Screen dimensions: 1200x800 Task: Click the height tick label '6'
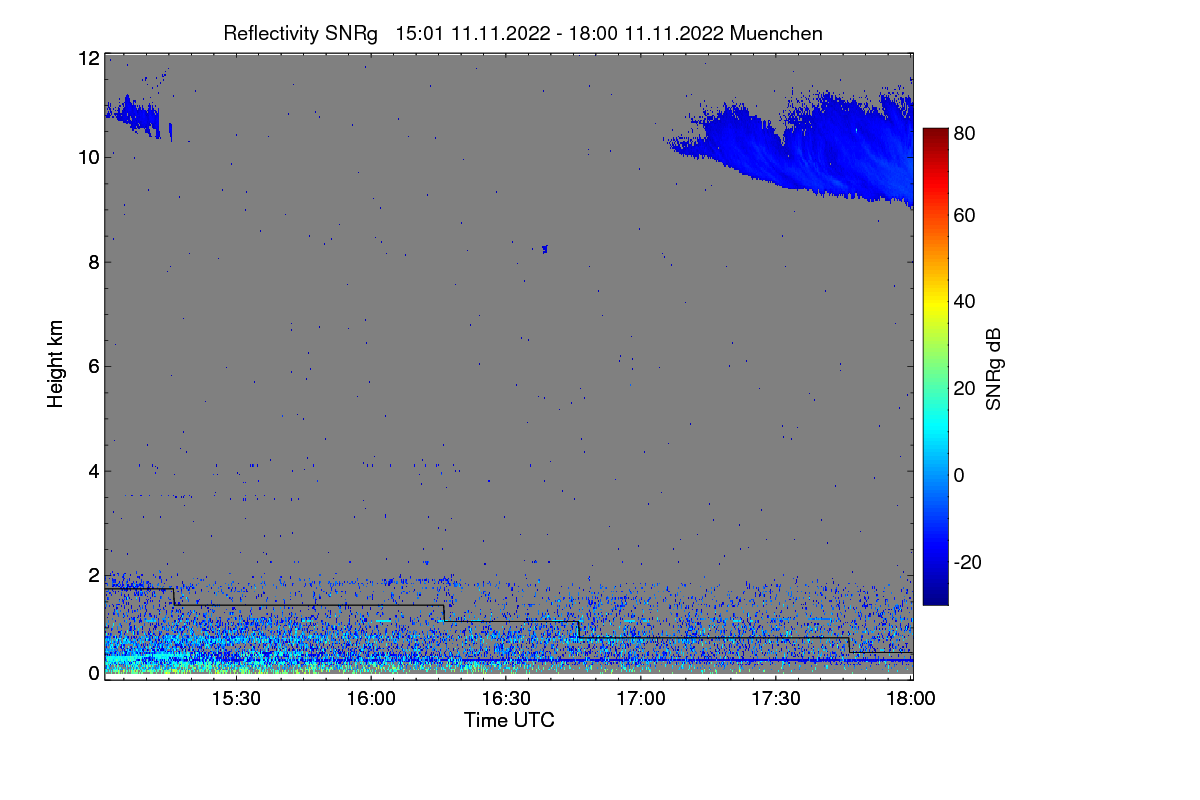coord(93,366)
